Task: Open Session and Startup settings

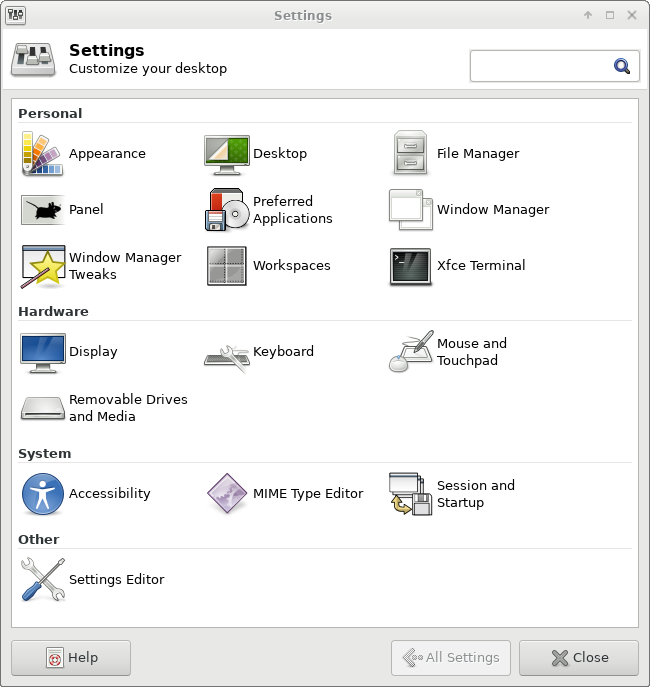Action: pyautogui.click(x=452, y=493)
